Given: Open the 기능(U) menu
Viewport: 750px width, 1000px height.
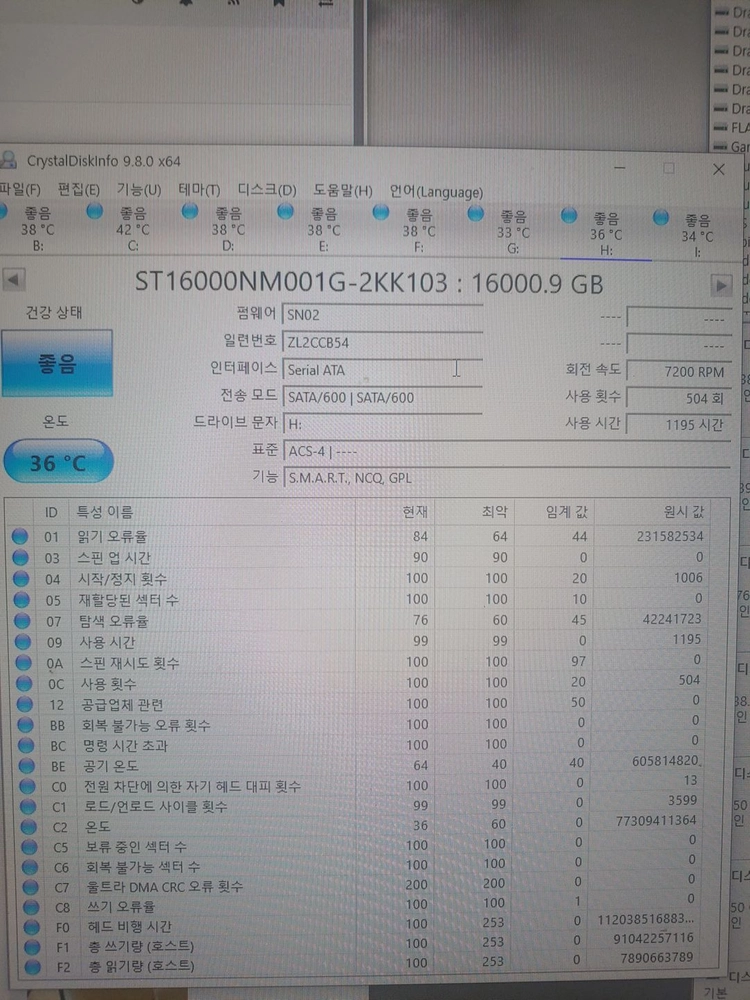Looking at the screenshot, I should pos(138,189).
